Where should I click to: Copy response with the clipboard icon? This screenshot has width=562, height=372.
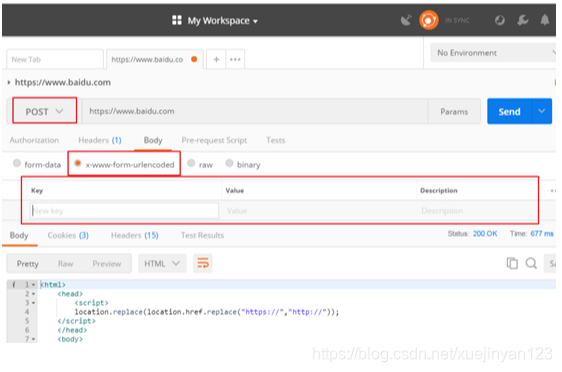click(512, 263)
